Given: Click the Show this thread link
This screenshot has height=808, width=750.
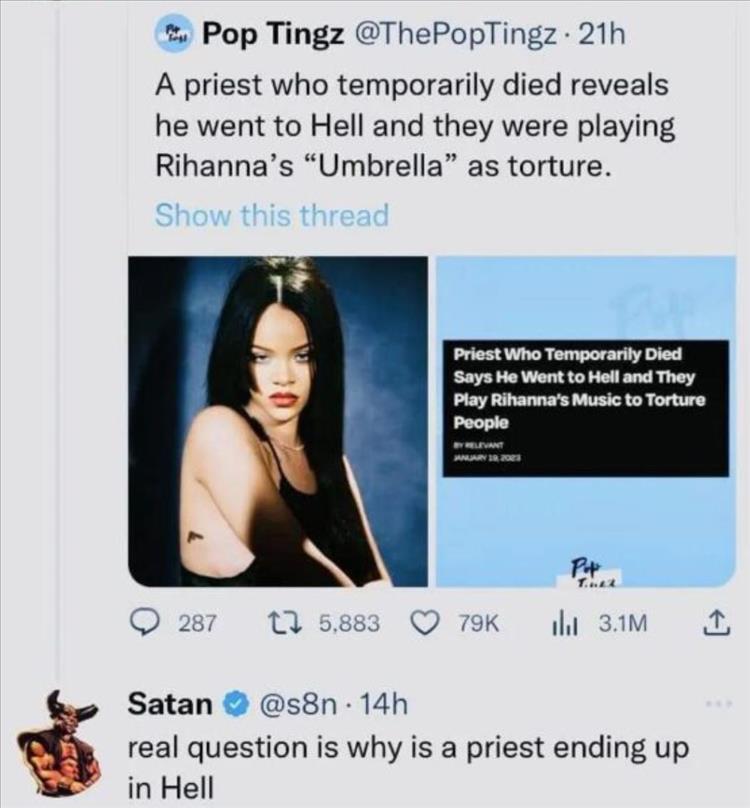Looking at the screenshot, I should (x=271, y=216).
